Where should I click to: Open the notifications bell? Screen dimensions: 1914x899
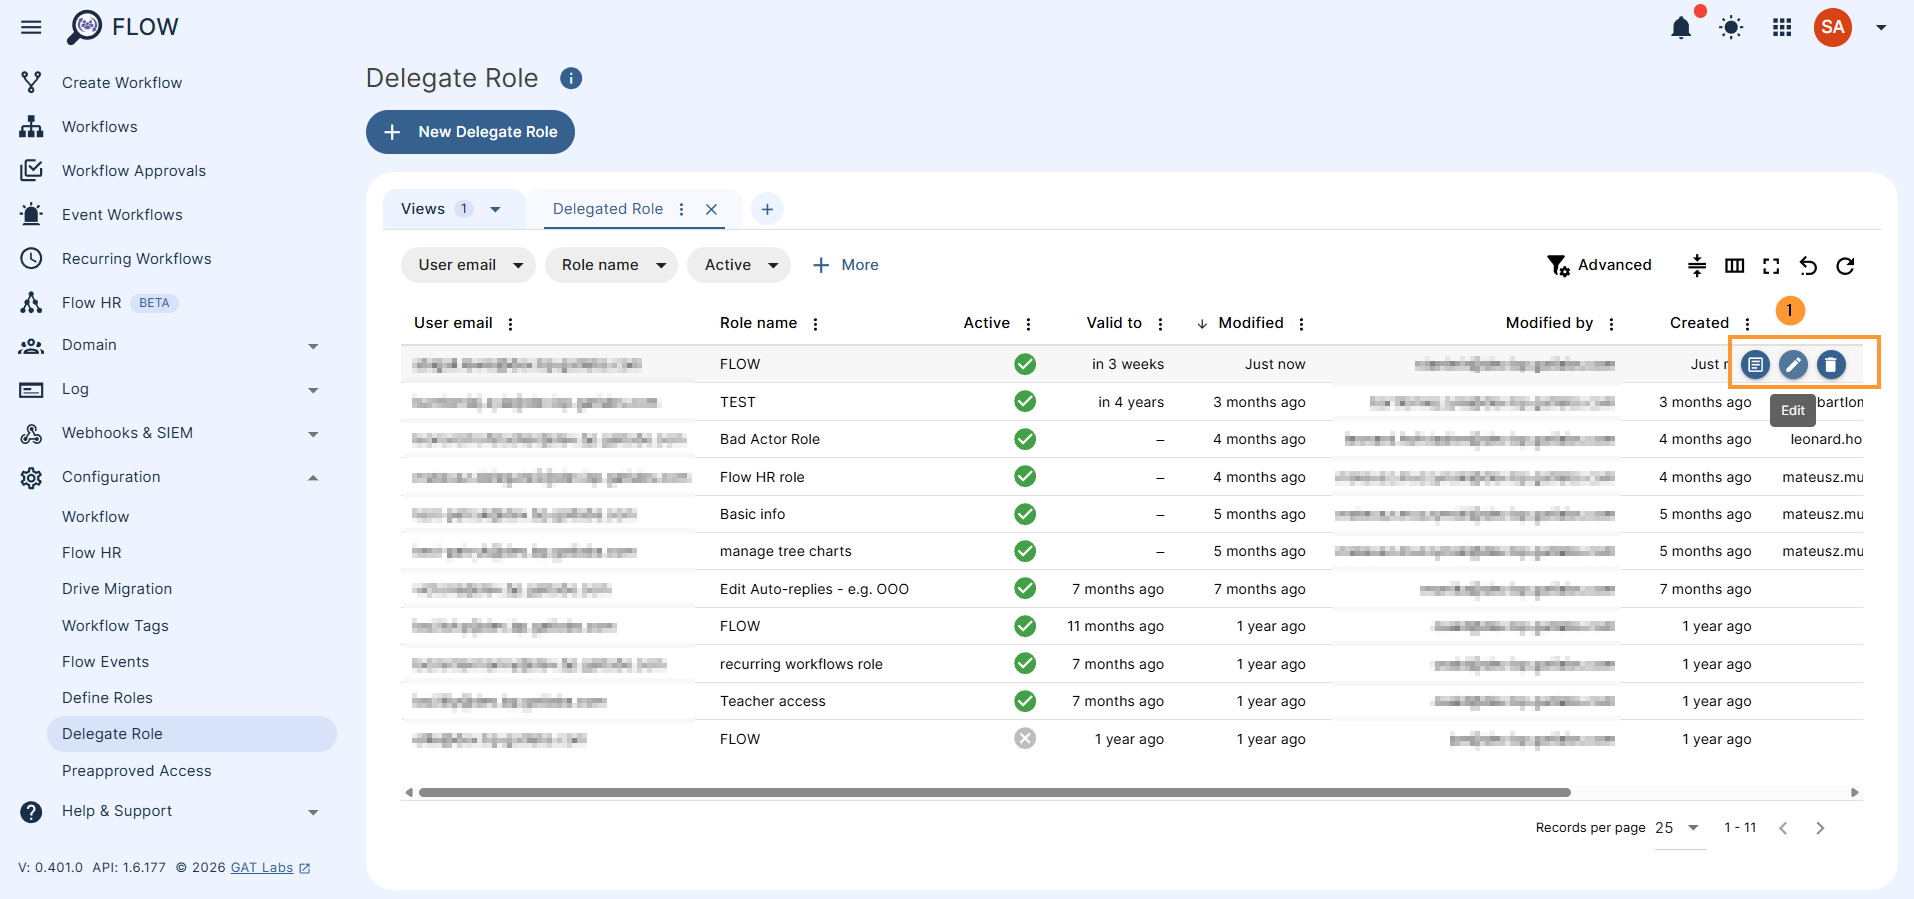1681,28
